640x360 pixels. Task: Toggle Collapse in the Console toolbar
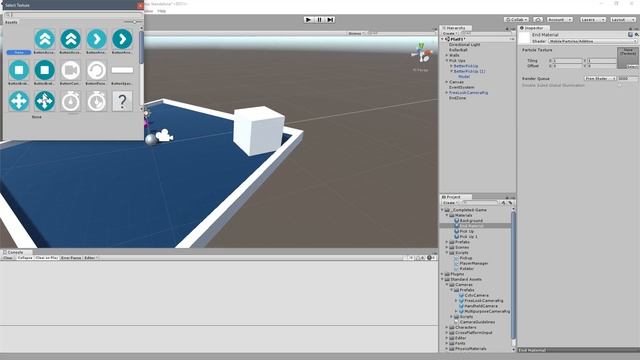click(x=25, y=258)
